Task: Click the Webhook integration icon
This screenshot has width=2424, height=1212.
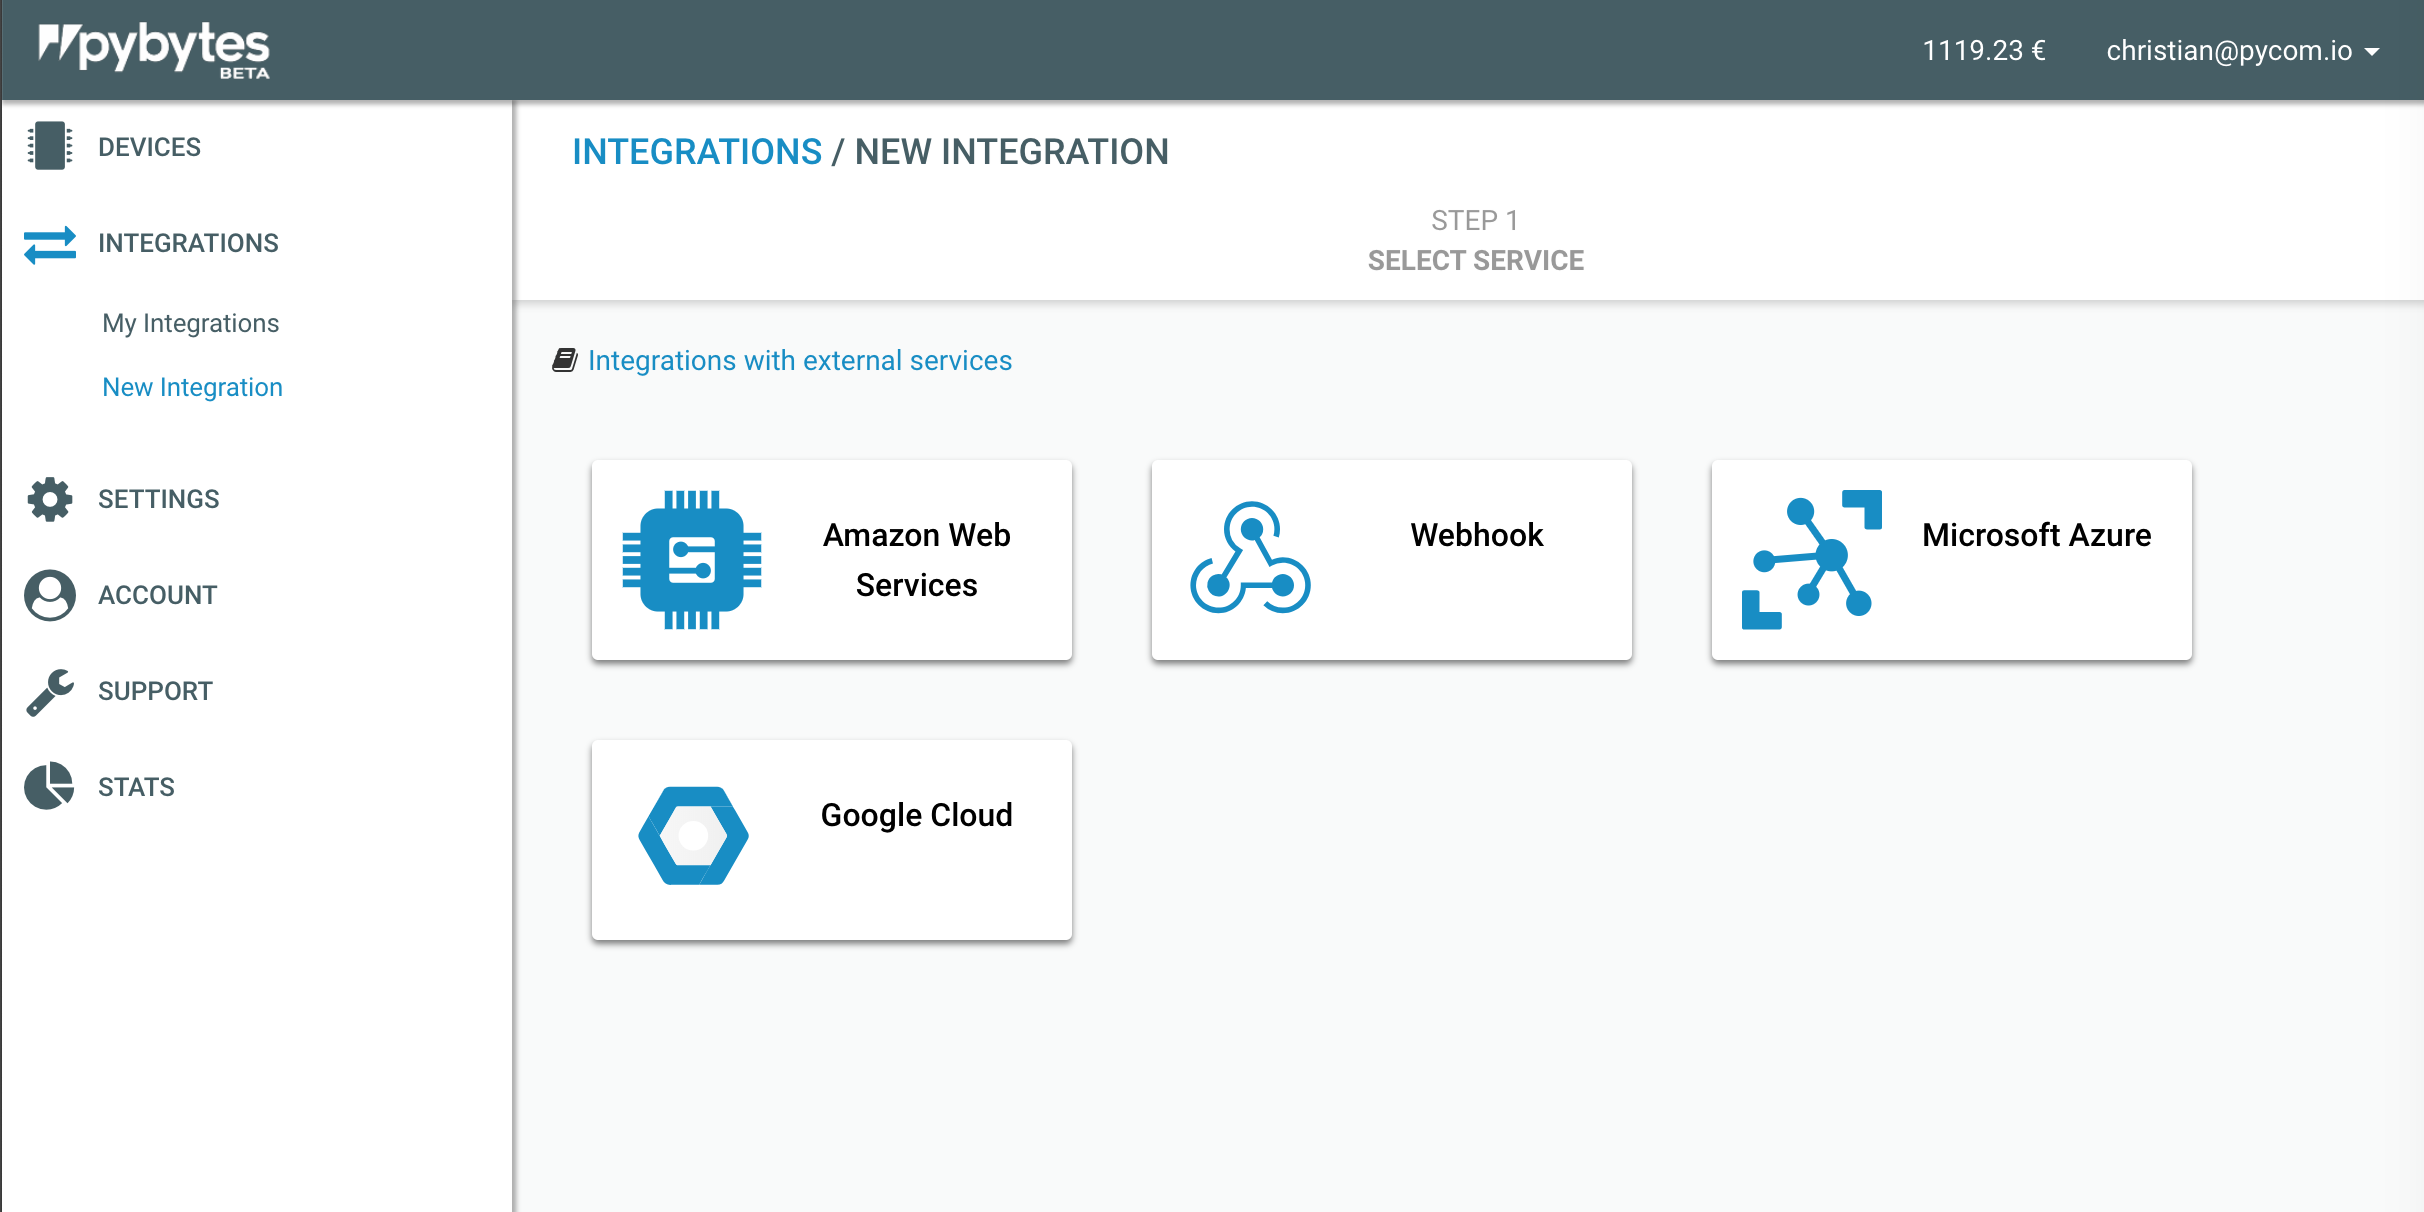Action: (x=1251, y=560)
